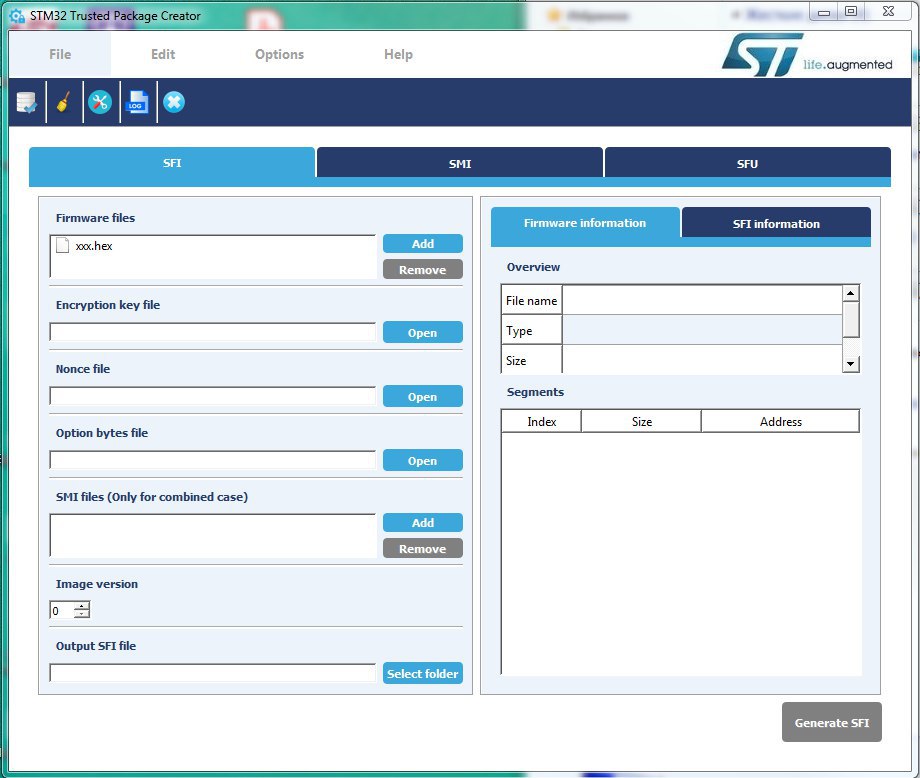Click the database check toolbar icon
Image resolution: width=920 pixels, height=778 pixels.
26,103
